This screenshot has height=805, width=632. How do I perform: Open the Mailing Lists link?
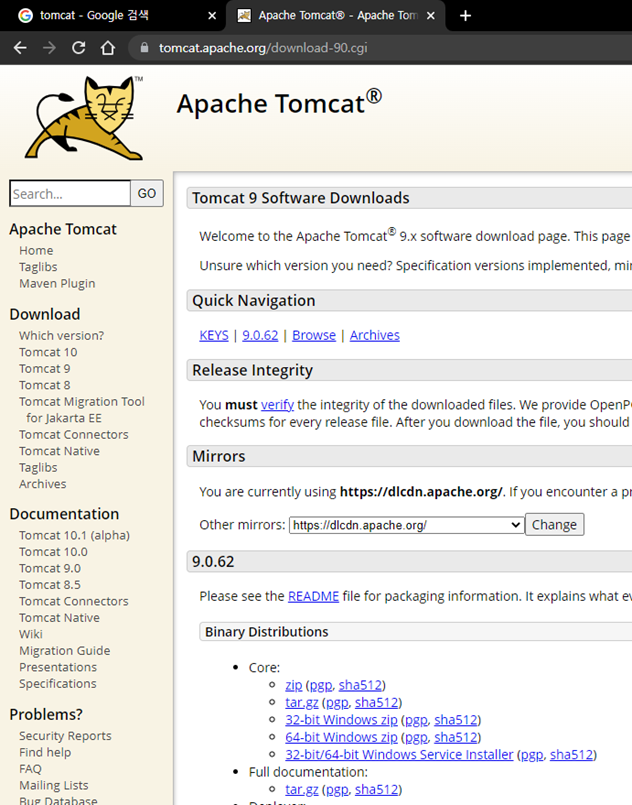coord(54,785)
